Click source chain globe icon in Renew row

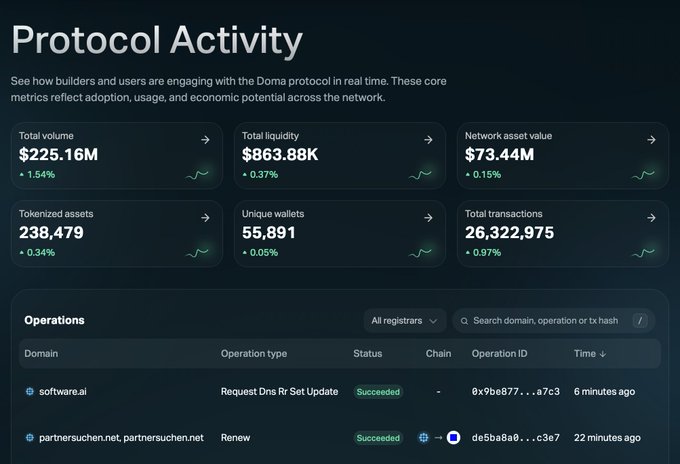423,438
